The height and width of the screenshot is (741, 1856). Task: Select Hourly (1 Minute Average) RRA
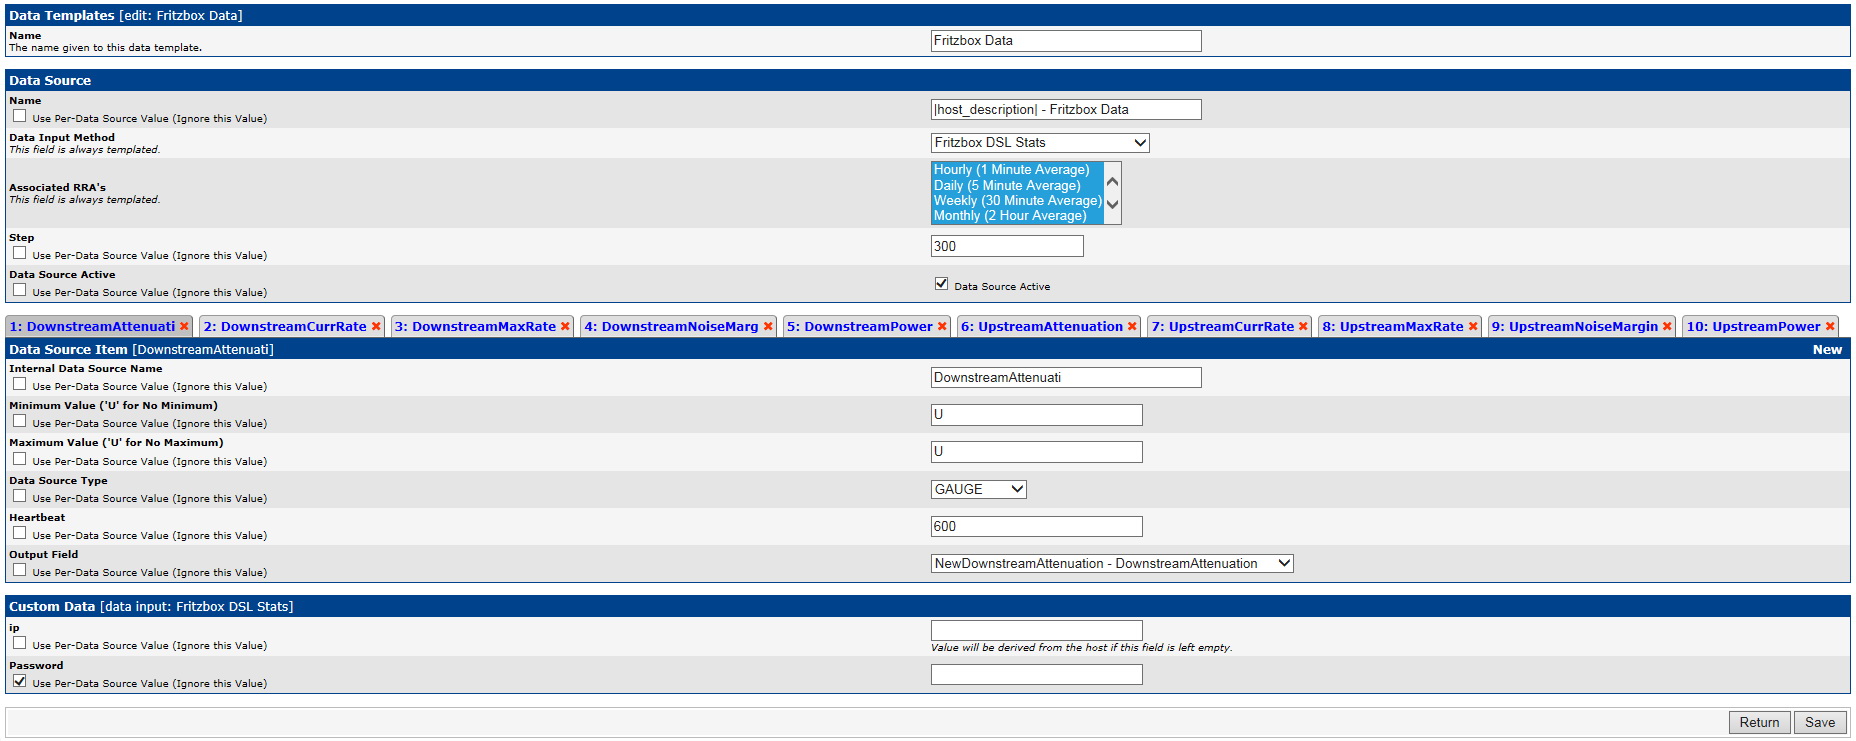click(x=1017, y=170)
